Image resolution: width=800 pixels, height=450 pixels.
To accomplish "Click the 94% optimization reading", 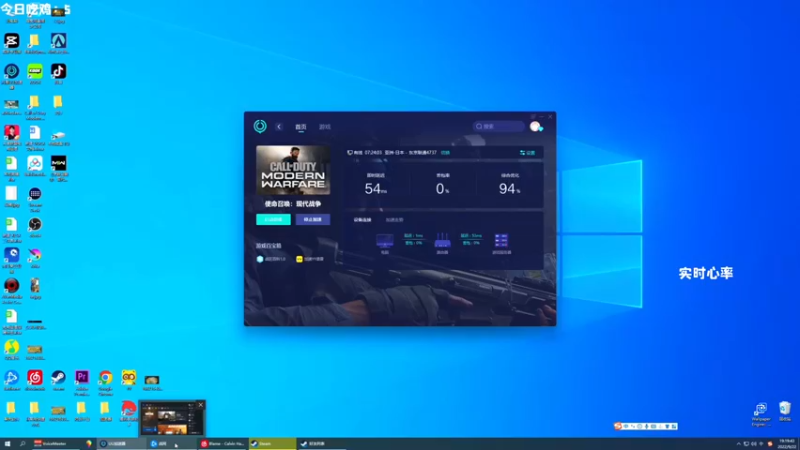I will (509, 189).
